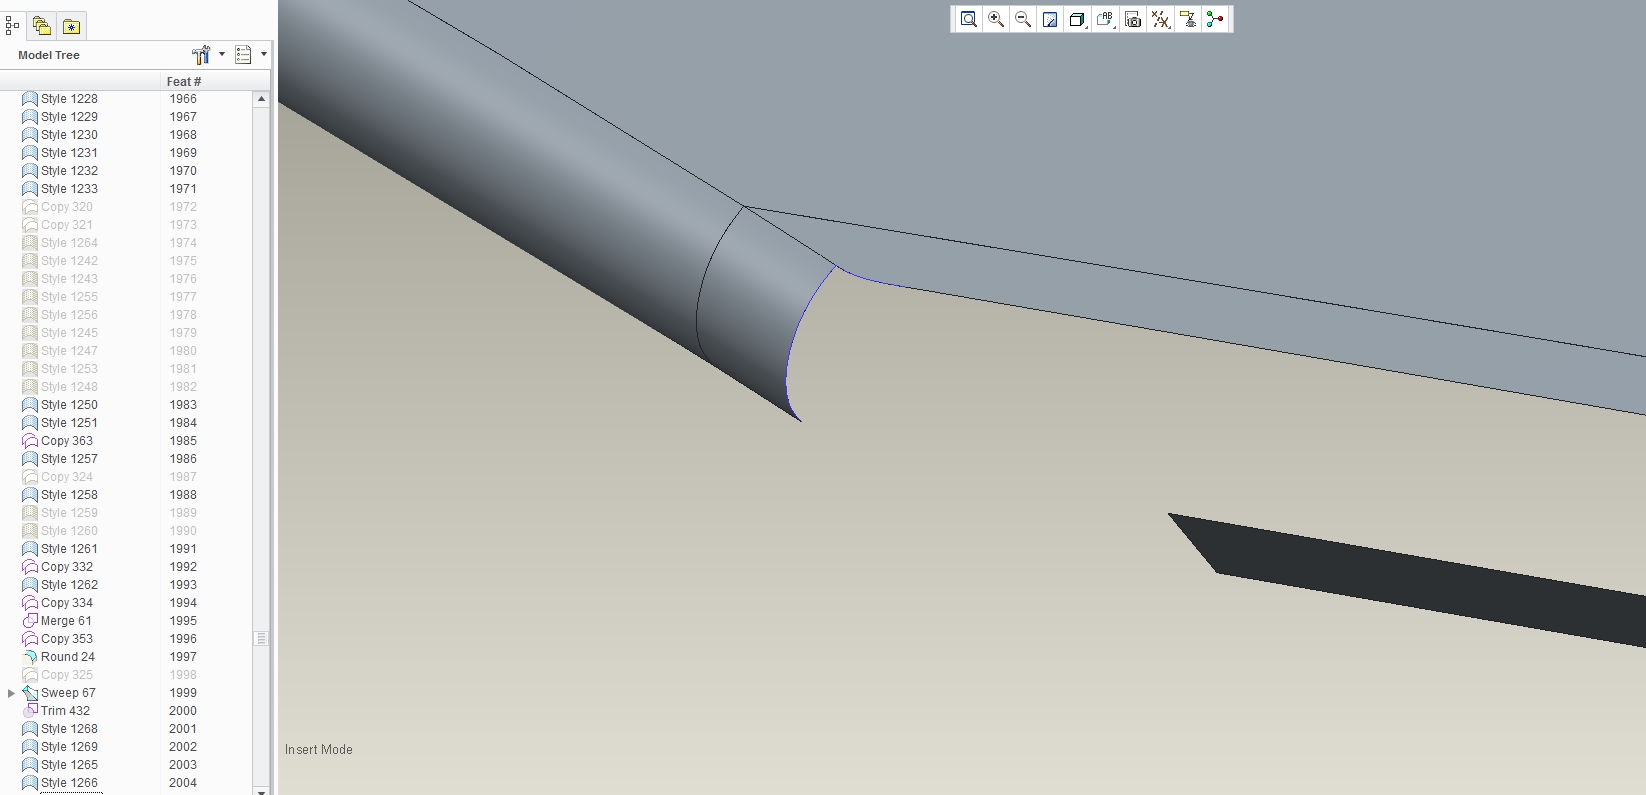Select the Zoom In tool
Image resolution: width=1646 pixels, height=795 pixels.
[996, 19]
